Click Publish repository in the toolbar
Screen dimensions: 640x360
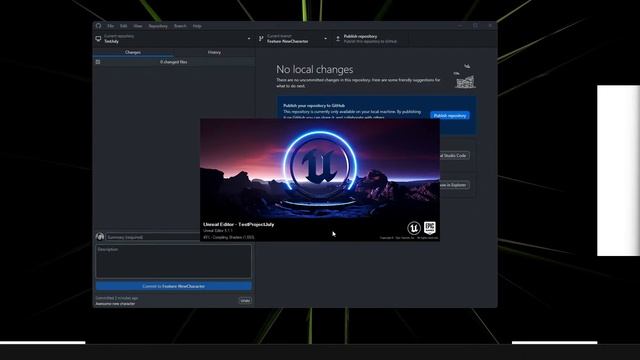coord(369,39)
